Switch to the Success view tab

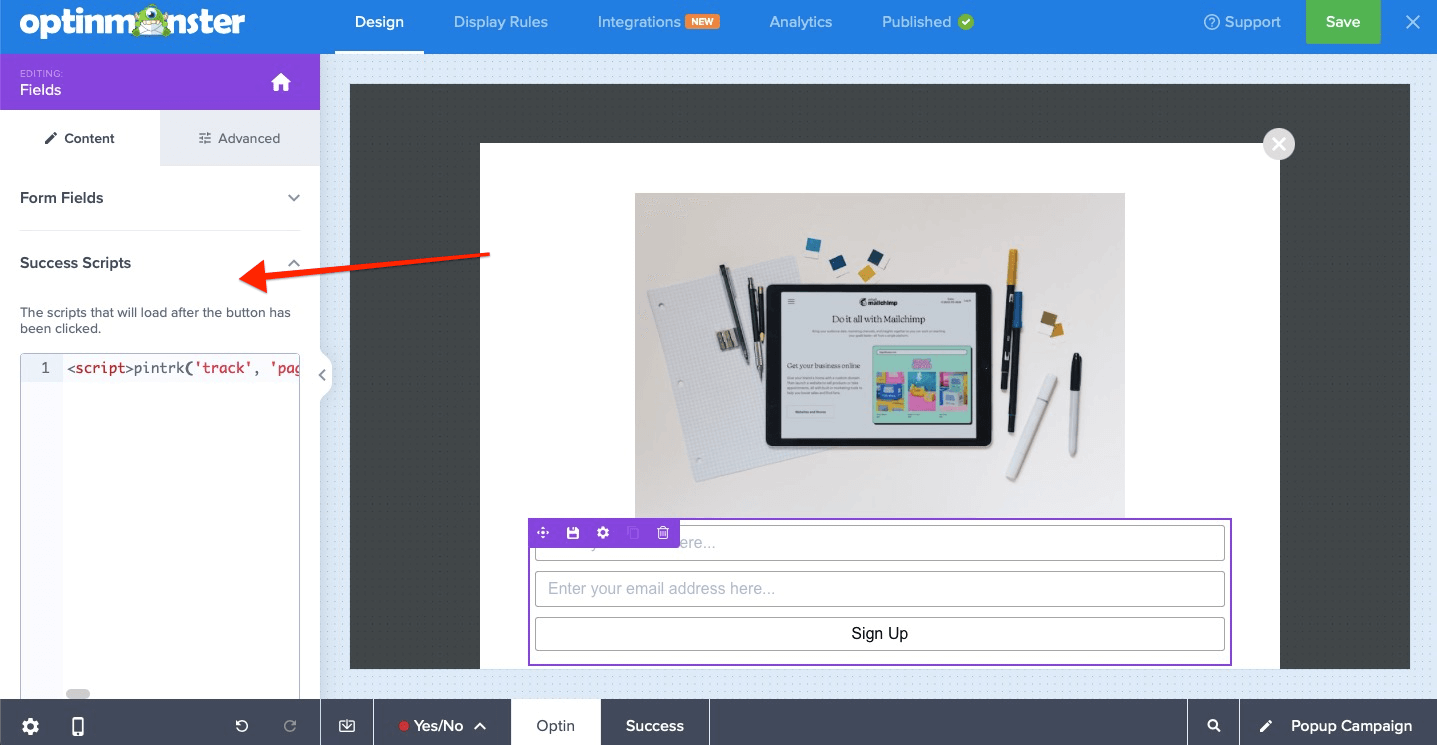click(x=655, y=726)
